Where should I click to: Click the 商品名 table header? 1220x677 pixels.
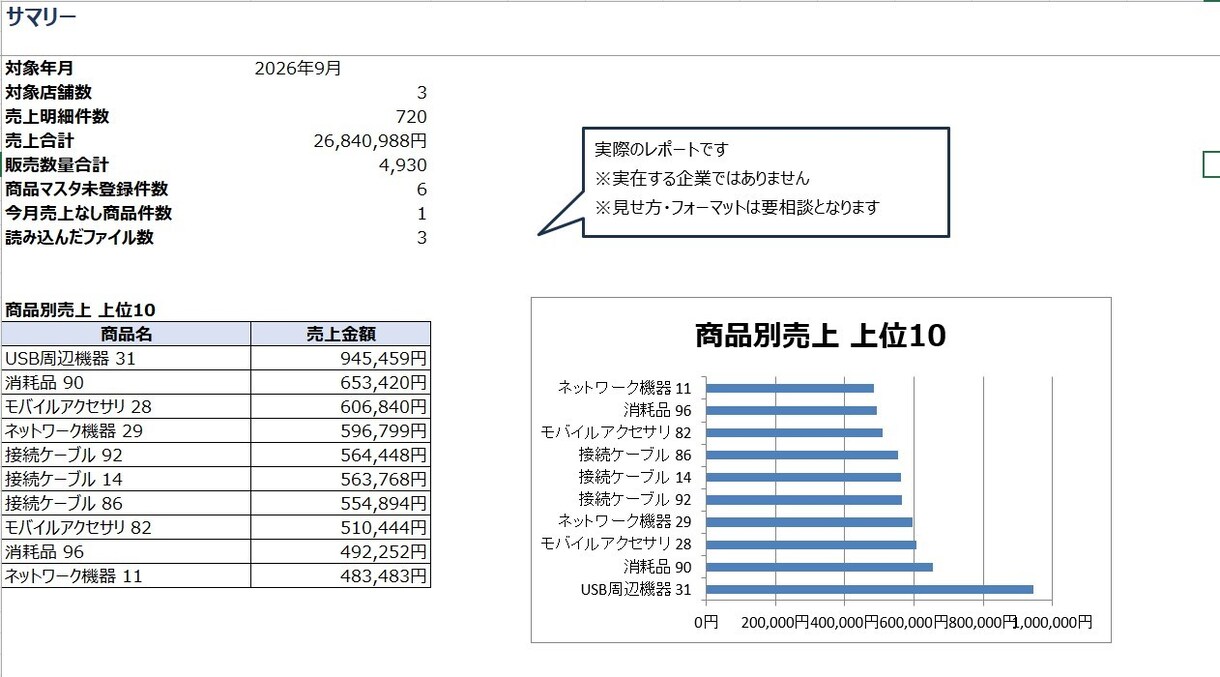pyautogui.click(x=126, y=334)
